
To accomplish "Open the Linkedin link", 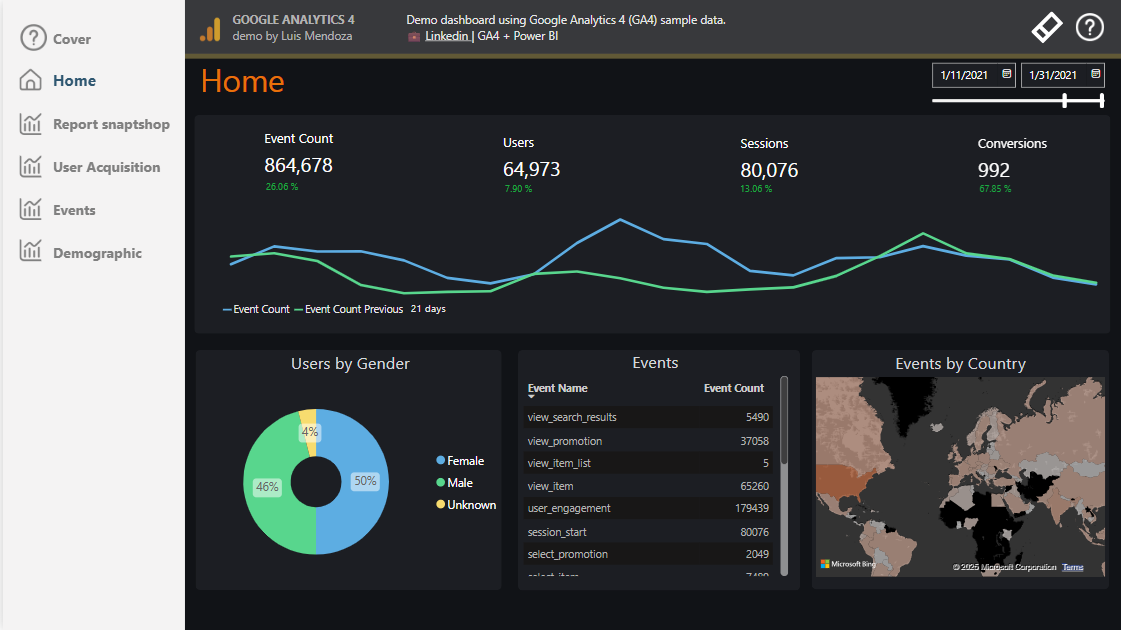I will point(447,36).
